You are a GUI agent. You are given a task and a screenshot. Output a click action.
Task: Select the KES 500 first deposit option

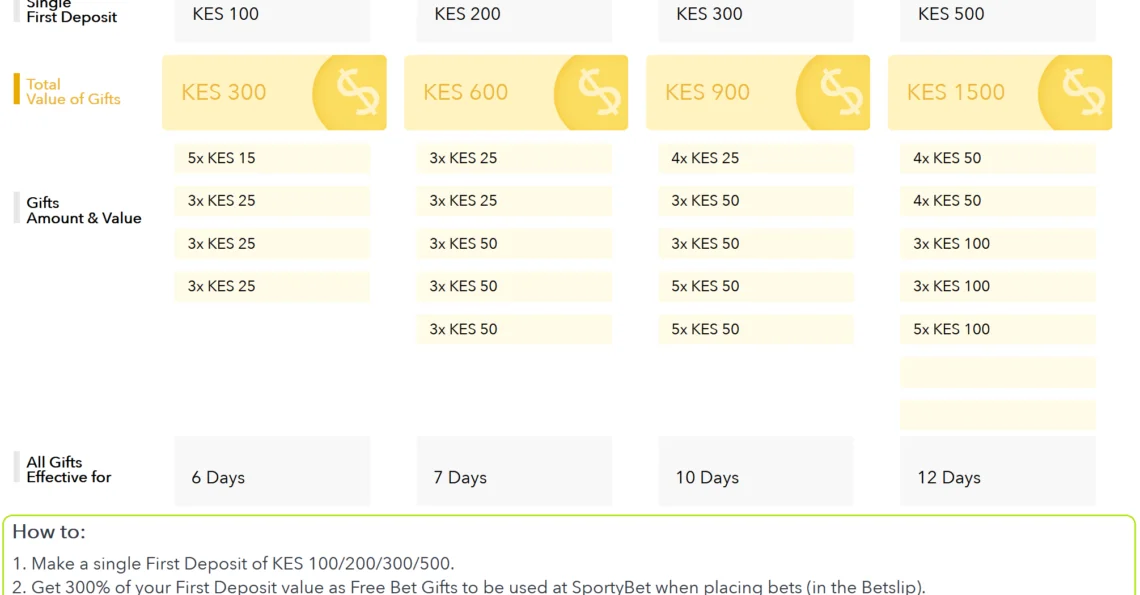(x=998, y=17)
